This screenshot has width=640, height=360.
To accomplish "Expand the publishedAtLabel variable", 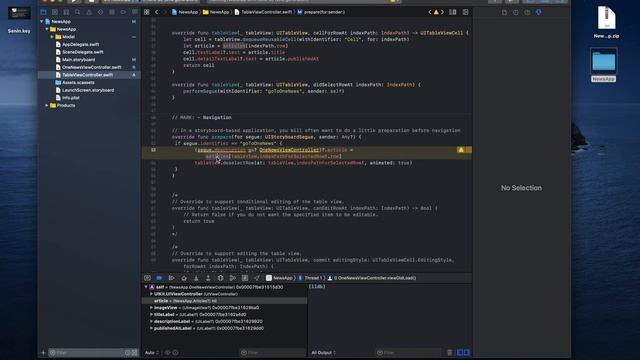I will (151, 328).
